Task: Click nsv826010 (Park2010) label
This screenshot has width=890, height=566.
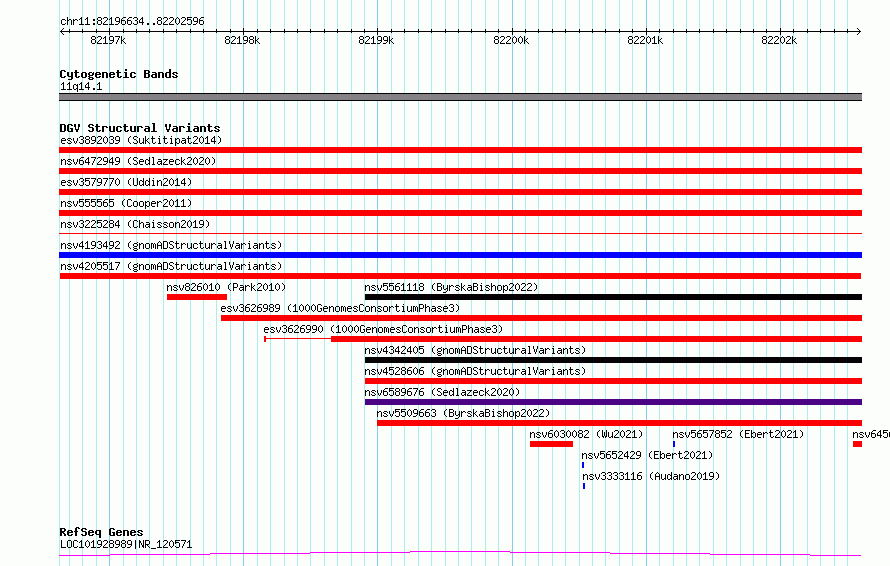Action: pyautogui.click(x=226, y=287)
